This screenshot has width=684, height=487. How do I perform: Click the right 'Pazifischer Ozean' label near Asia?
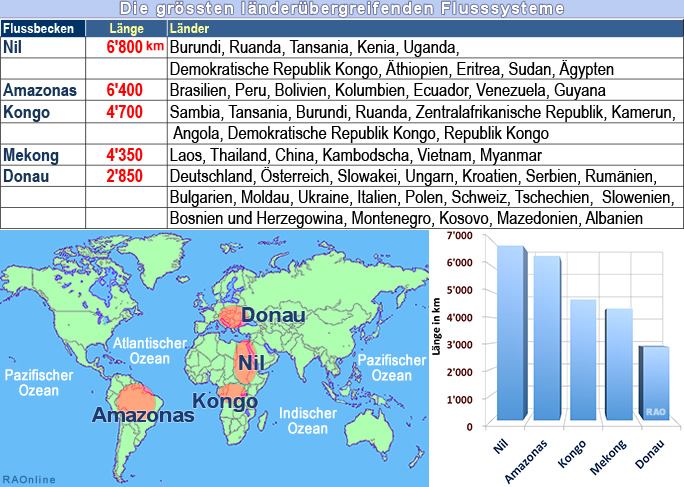392,367
